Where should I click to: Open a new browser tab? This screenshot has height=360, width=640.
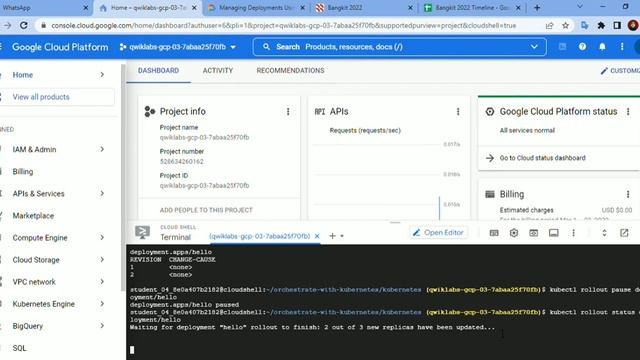pos(537,8)
